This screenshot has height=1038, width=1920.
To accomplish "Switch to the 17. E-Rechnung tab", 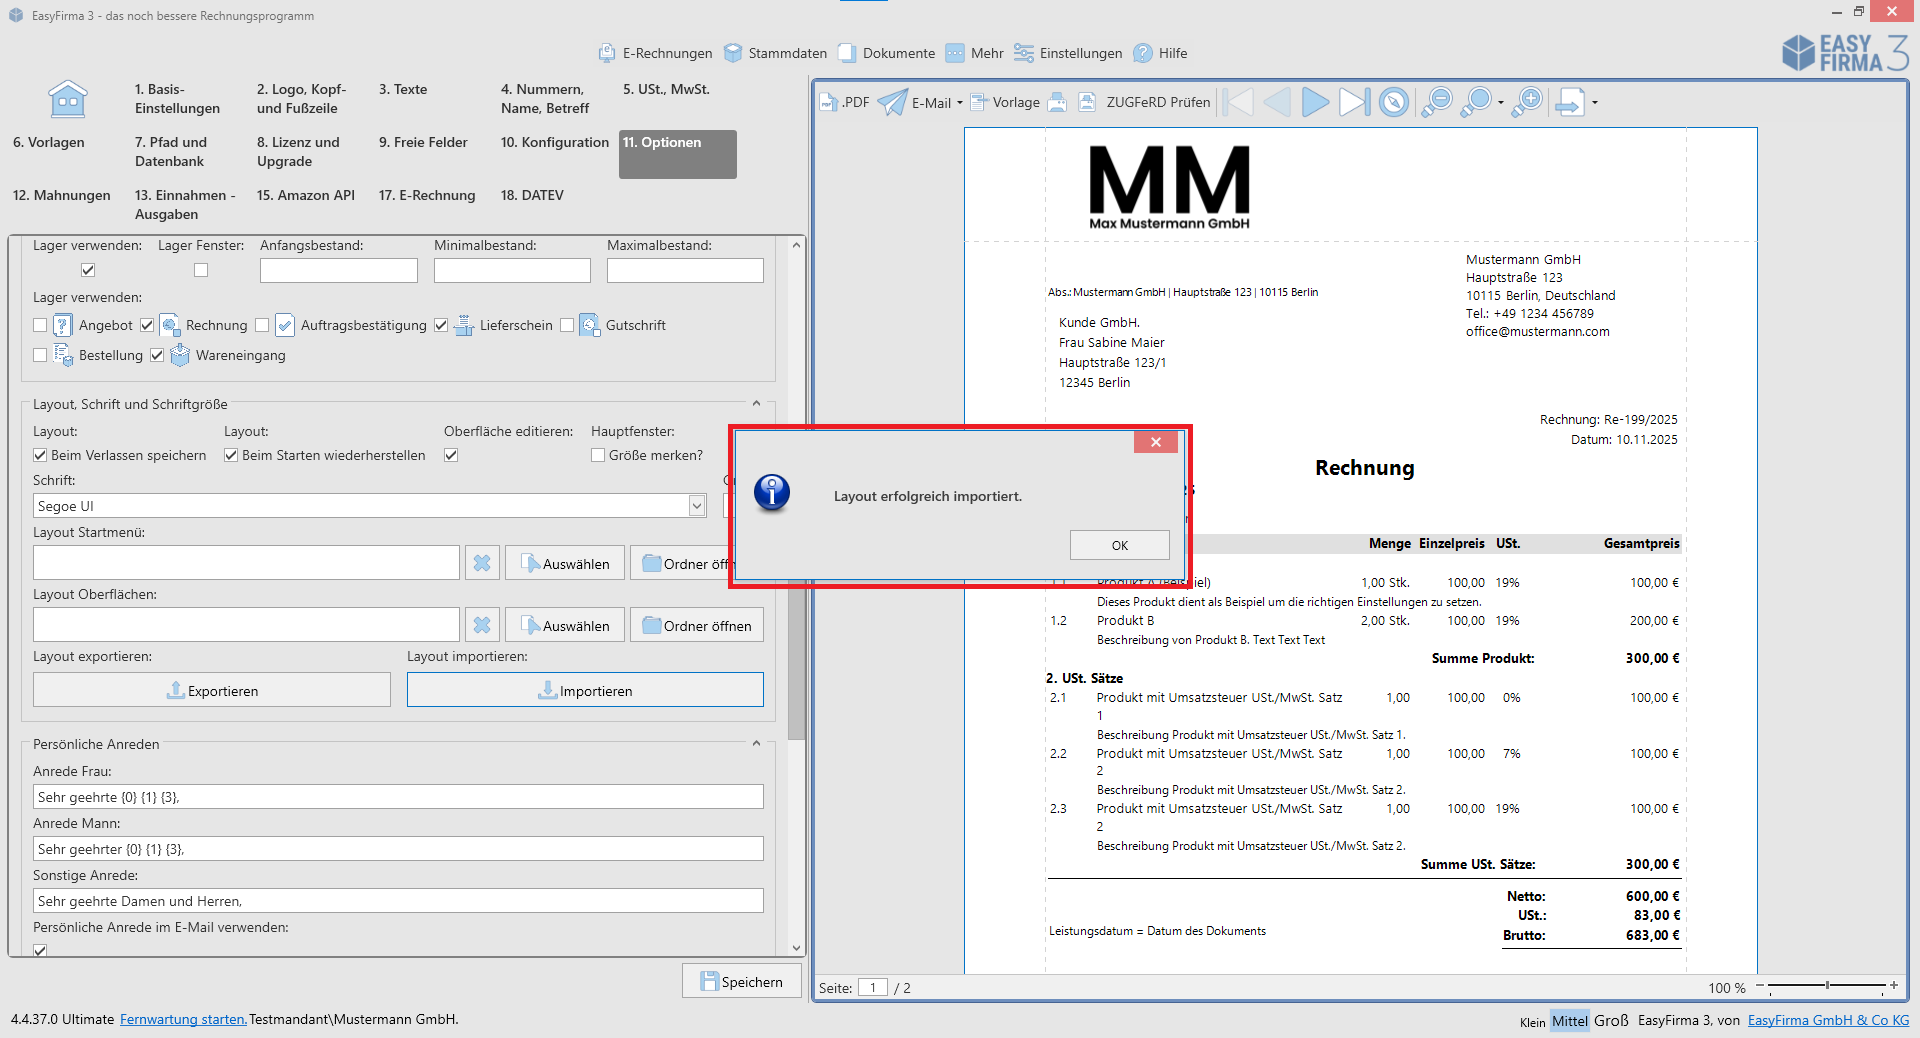I will [x=427, y=195].
